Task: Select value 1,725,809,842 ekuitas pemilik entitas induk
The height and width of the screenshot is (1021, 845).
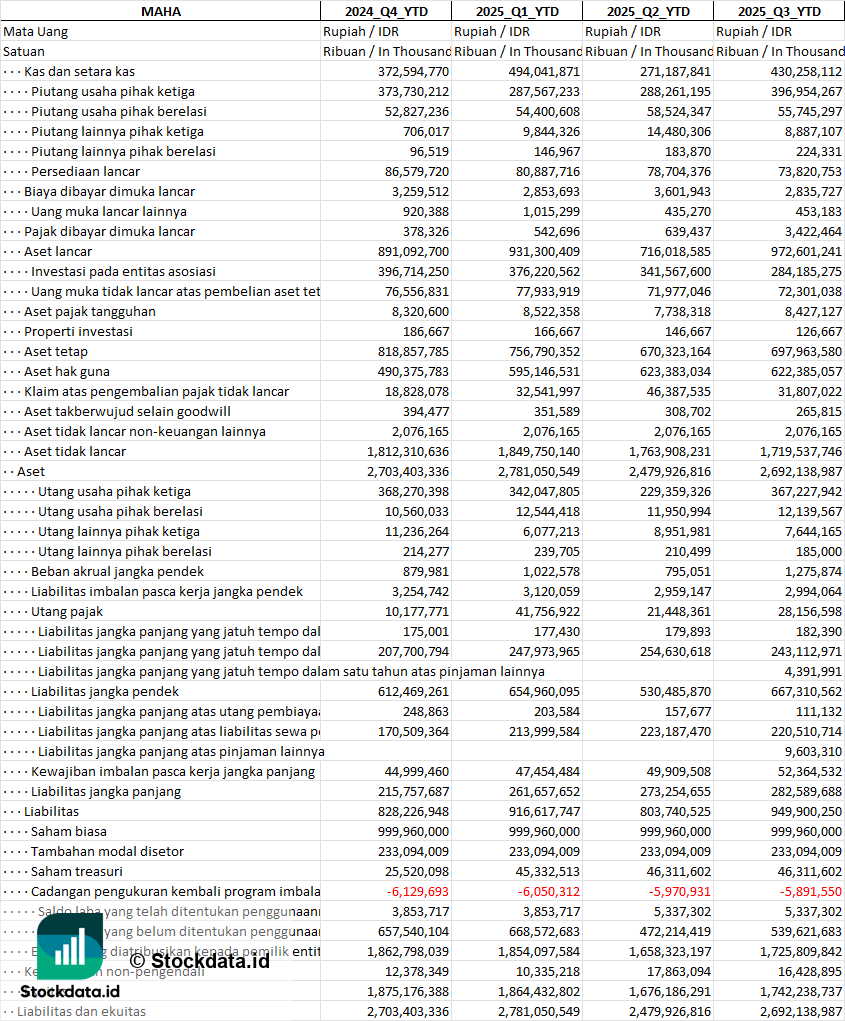Action: tap(801, 952)
